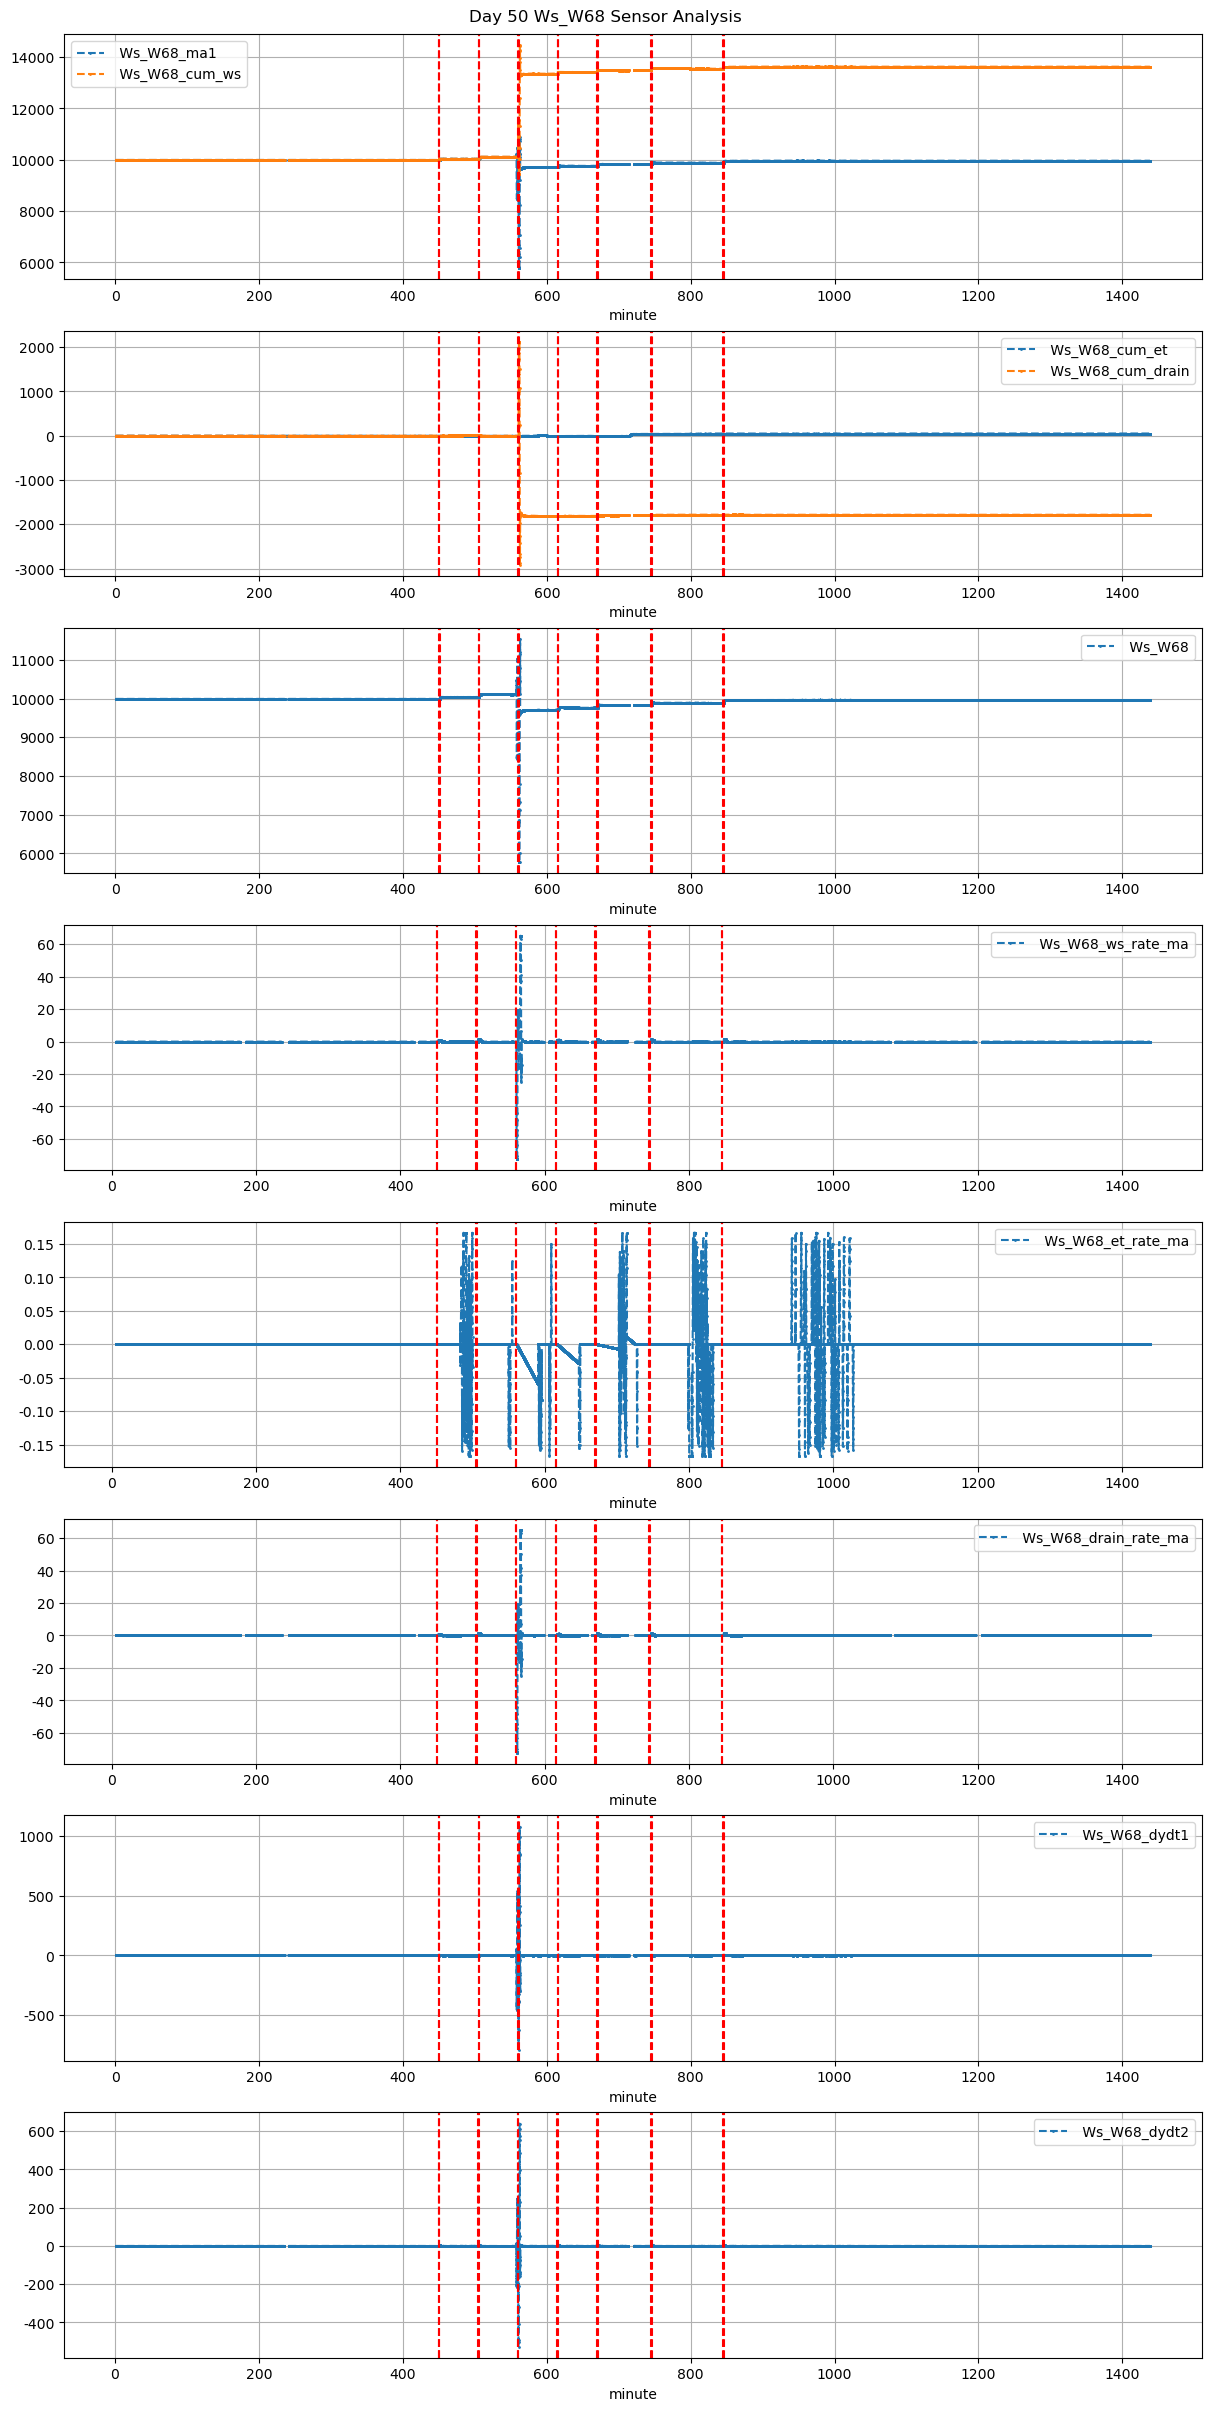
Task: Click the Ws_W68 legend in third plot
Action: (1158, 647)
